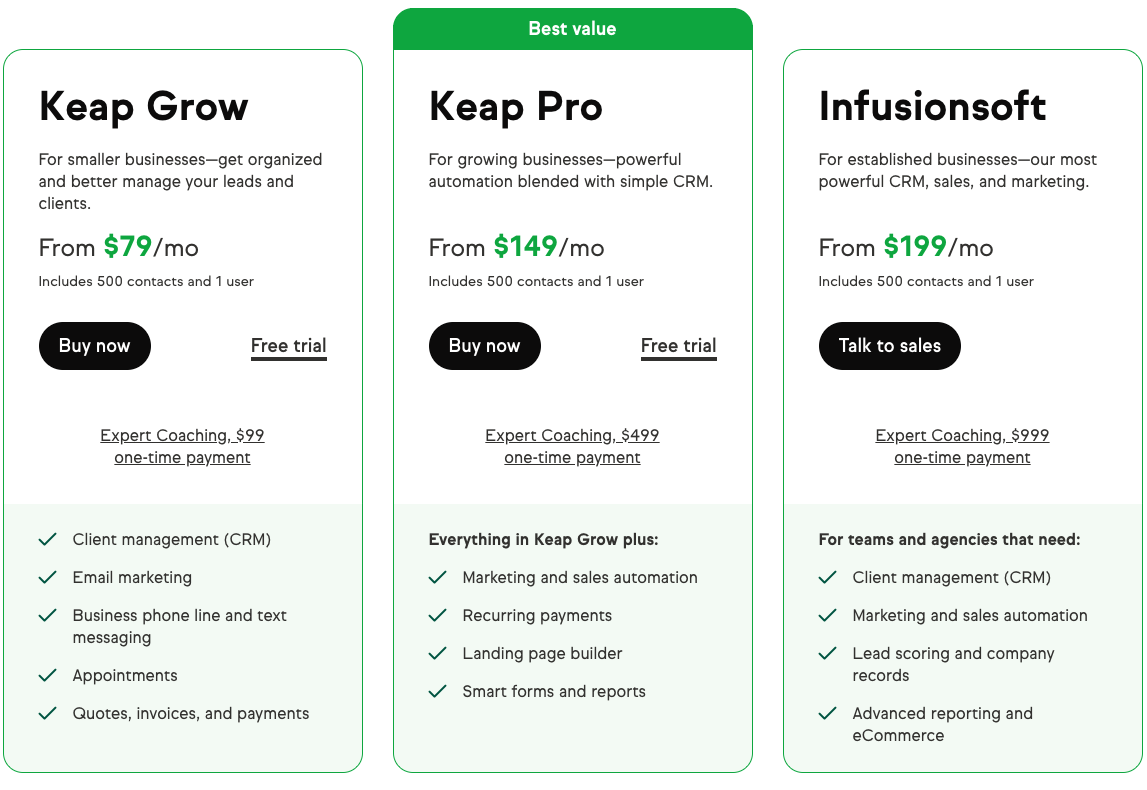Open Expert Coaching $499 one-time payment link
Screen dimensions: 1147x790
click(x=572, y=447)
